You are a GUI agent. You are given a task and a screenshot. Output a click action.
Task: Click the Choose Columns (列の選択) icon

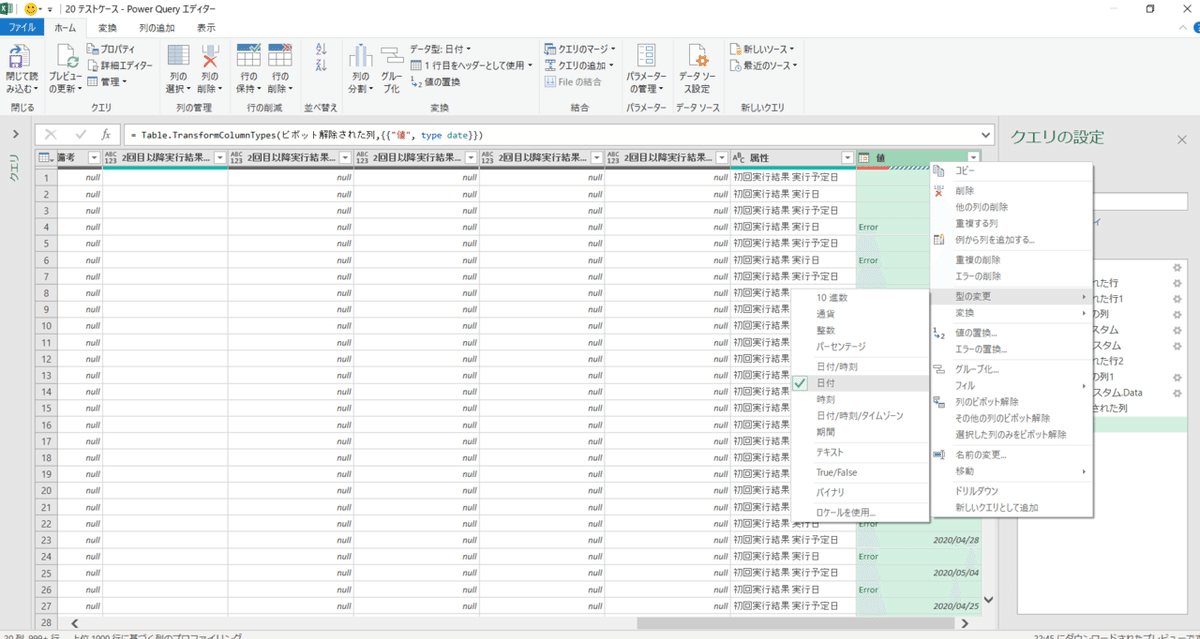point(178,56)
